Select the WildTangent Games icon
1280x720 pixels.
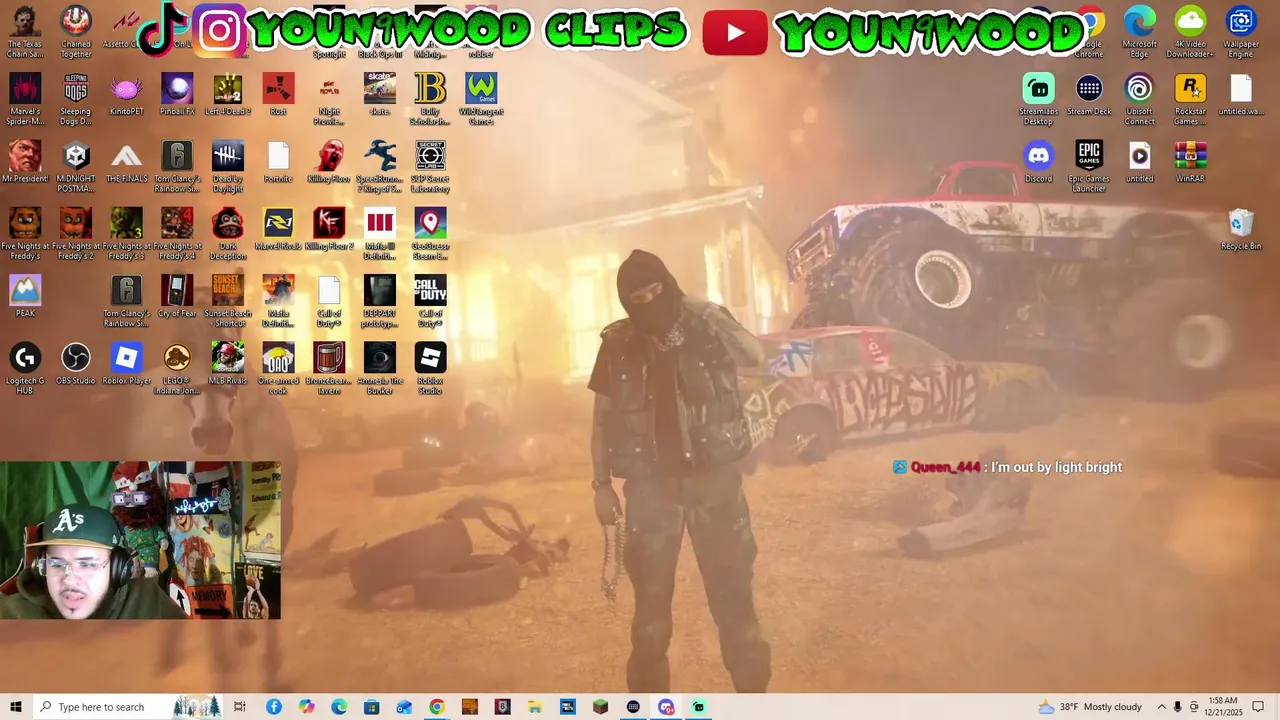(481, 99)
